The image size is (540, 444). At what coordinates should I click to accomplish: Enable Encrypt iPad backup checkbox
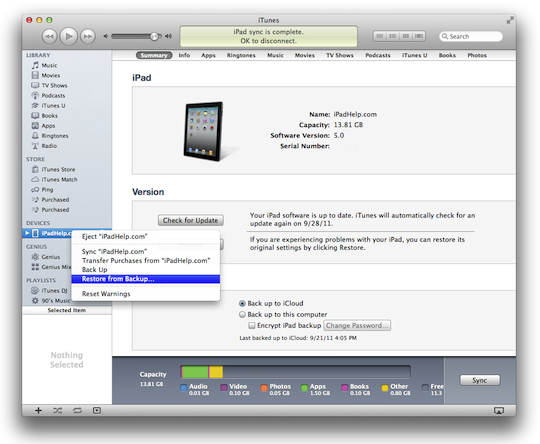(252, 326)
